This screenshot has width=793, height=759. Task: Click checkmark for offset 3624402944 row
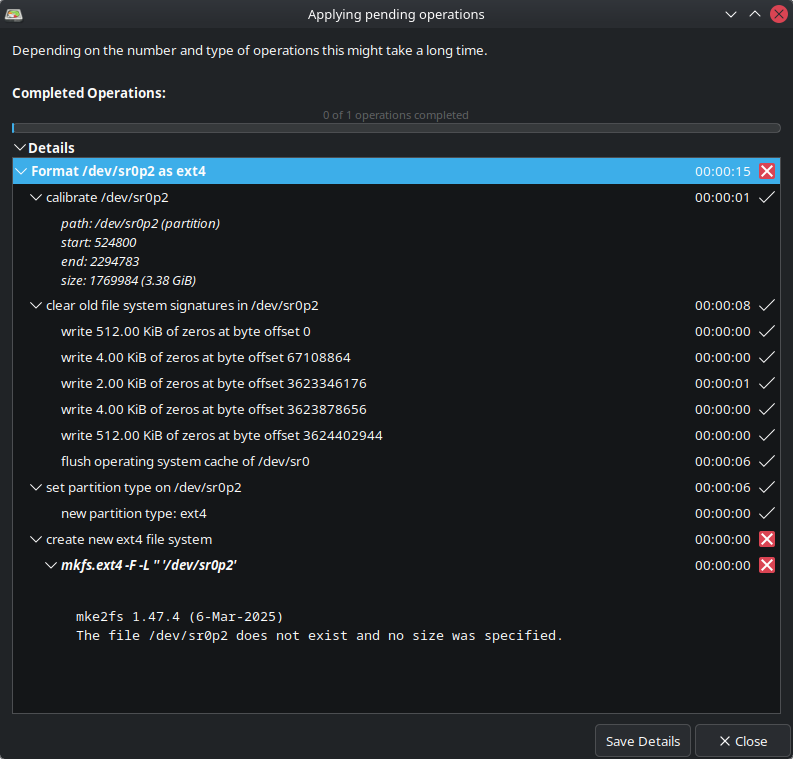pos(767,435)
